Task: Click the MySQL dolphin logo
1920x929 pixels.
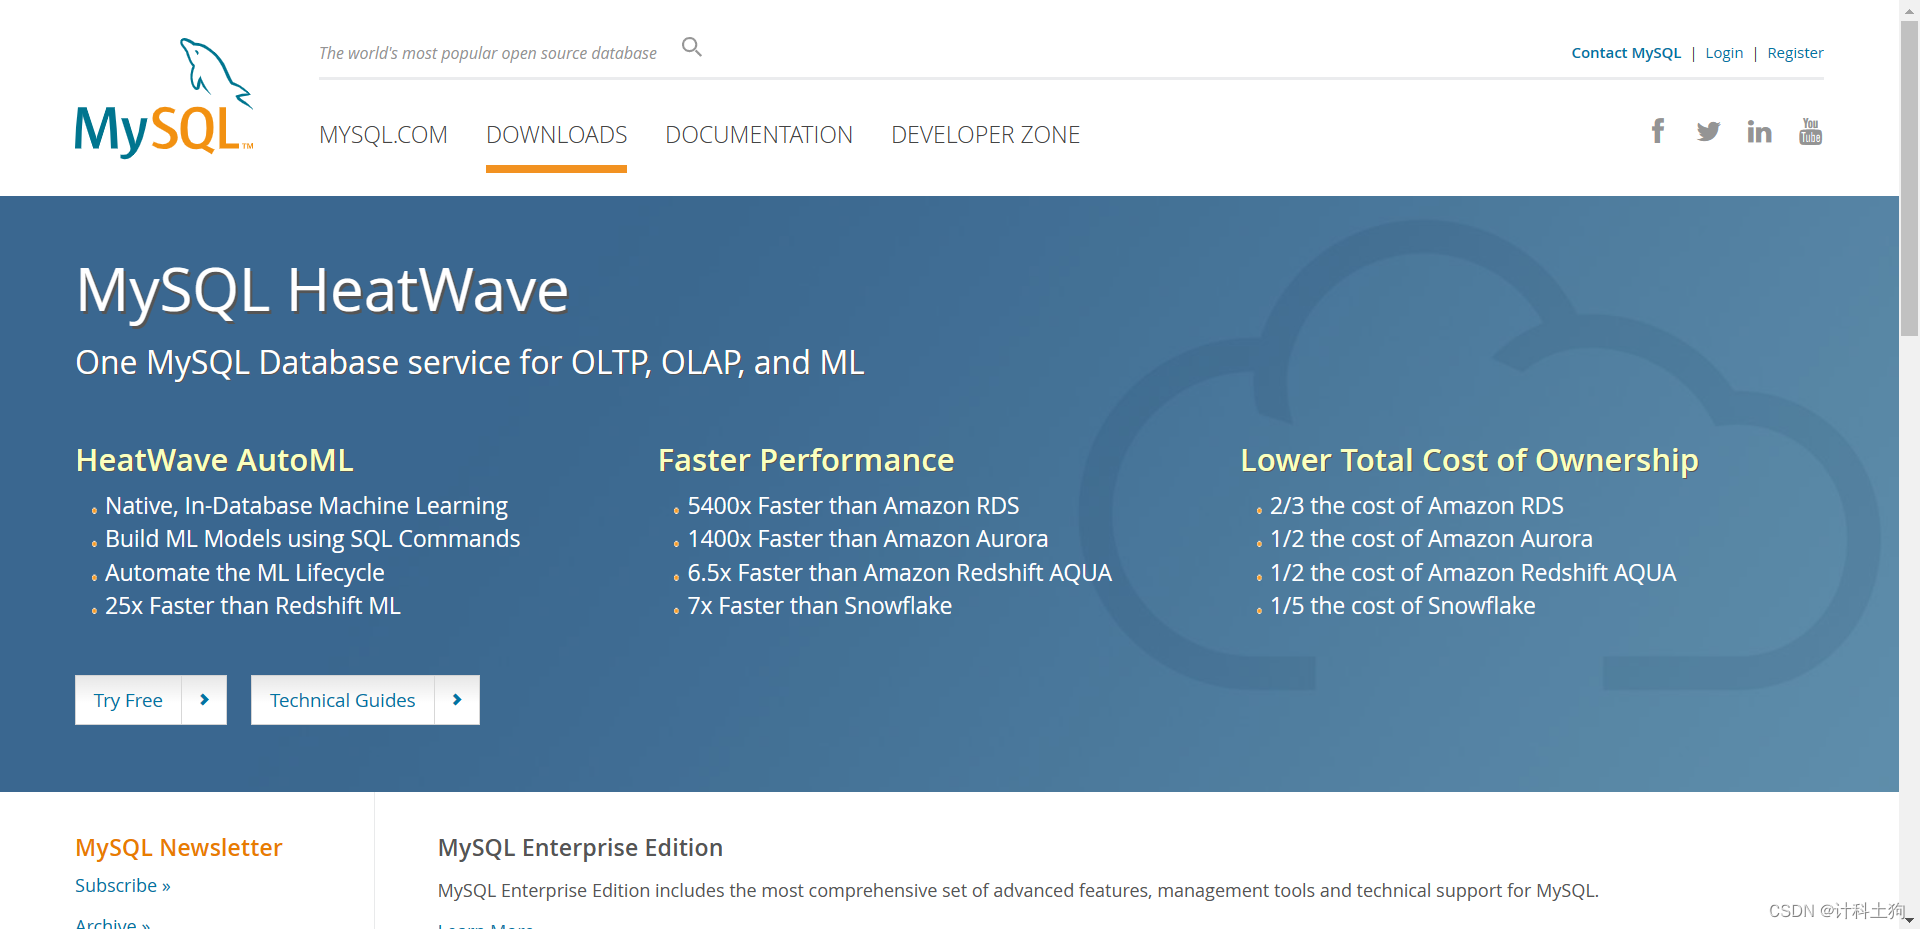Action: [164, 98]
